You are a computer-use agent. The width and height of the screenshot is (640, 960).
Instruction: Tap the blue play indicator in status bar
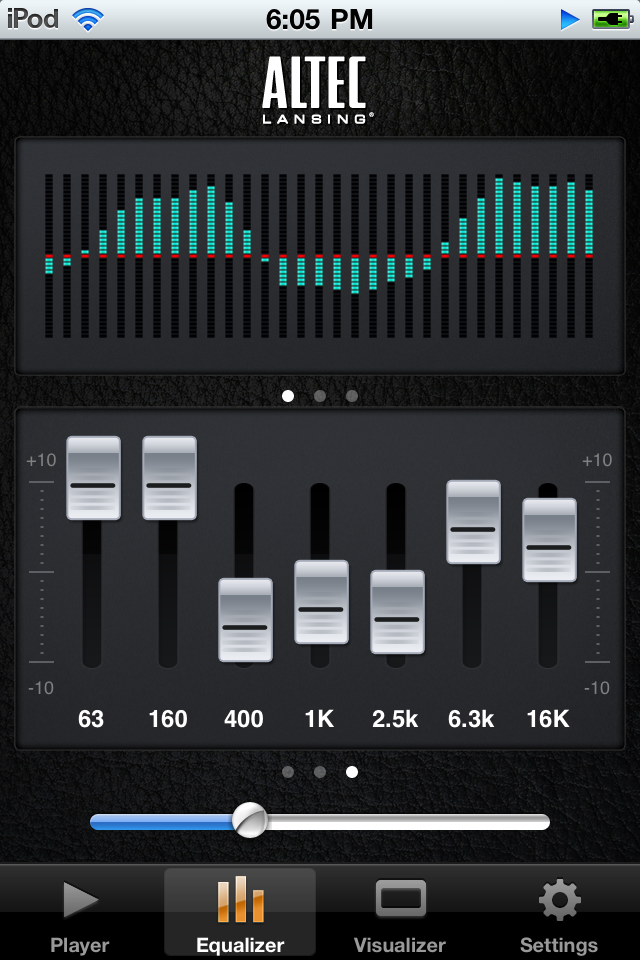[570, 20]
